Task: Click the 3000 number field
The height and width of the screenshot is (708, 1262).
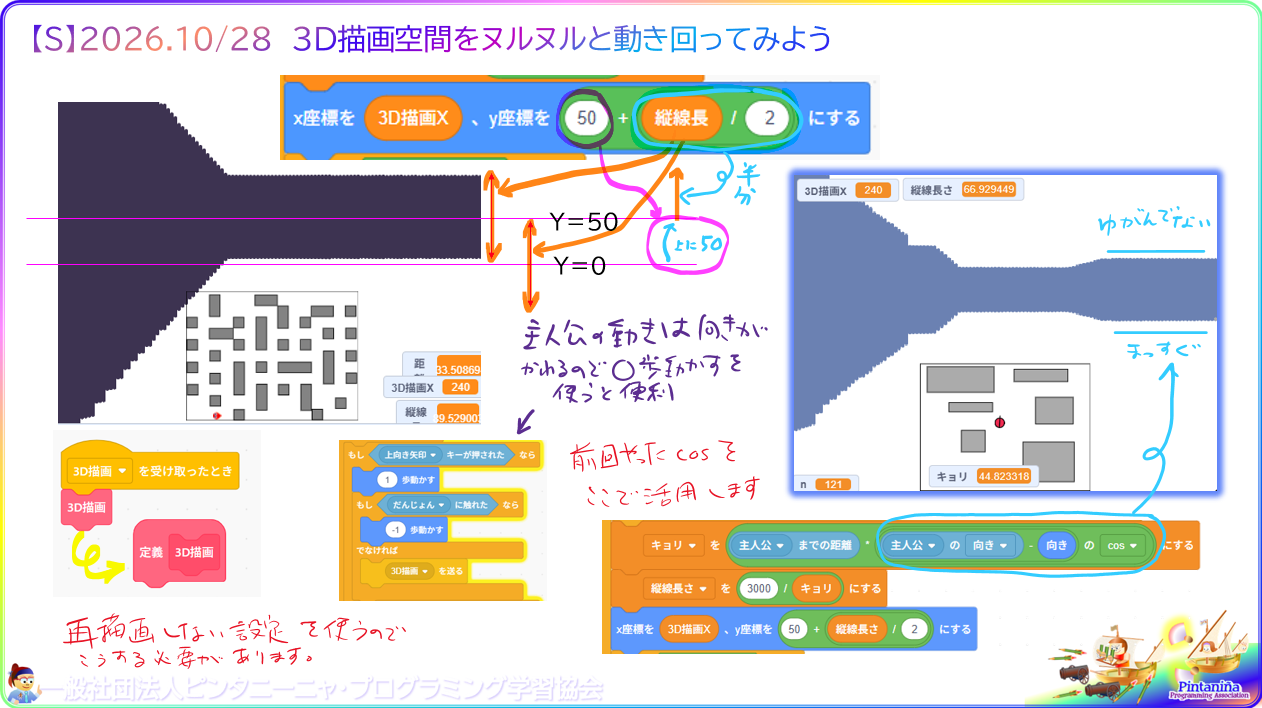Action: pos(759,588)
